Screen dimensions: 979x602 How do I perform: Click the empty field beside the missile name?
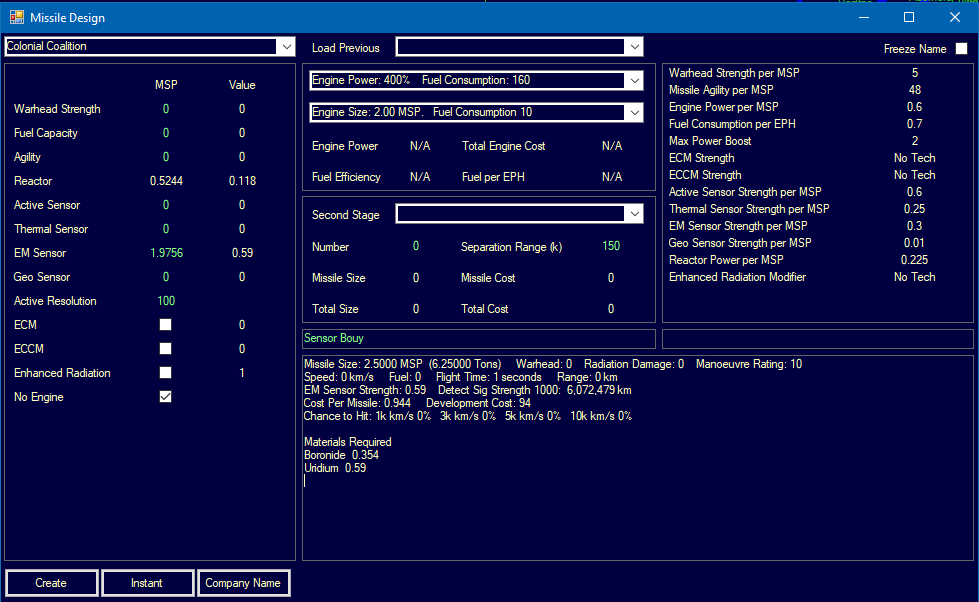pyautogui.click(x=817, y=338)
